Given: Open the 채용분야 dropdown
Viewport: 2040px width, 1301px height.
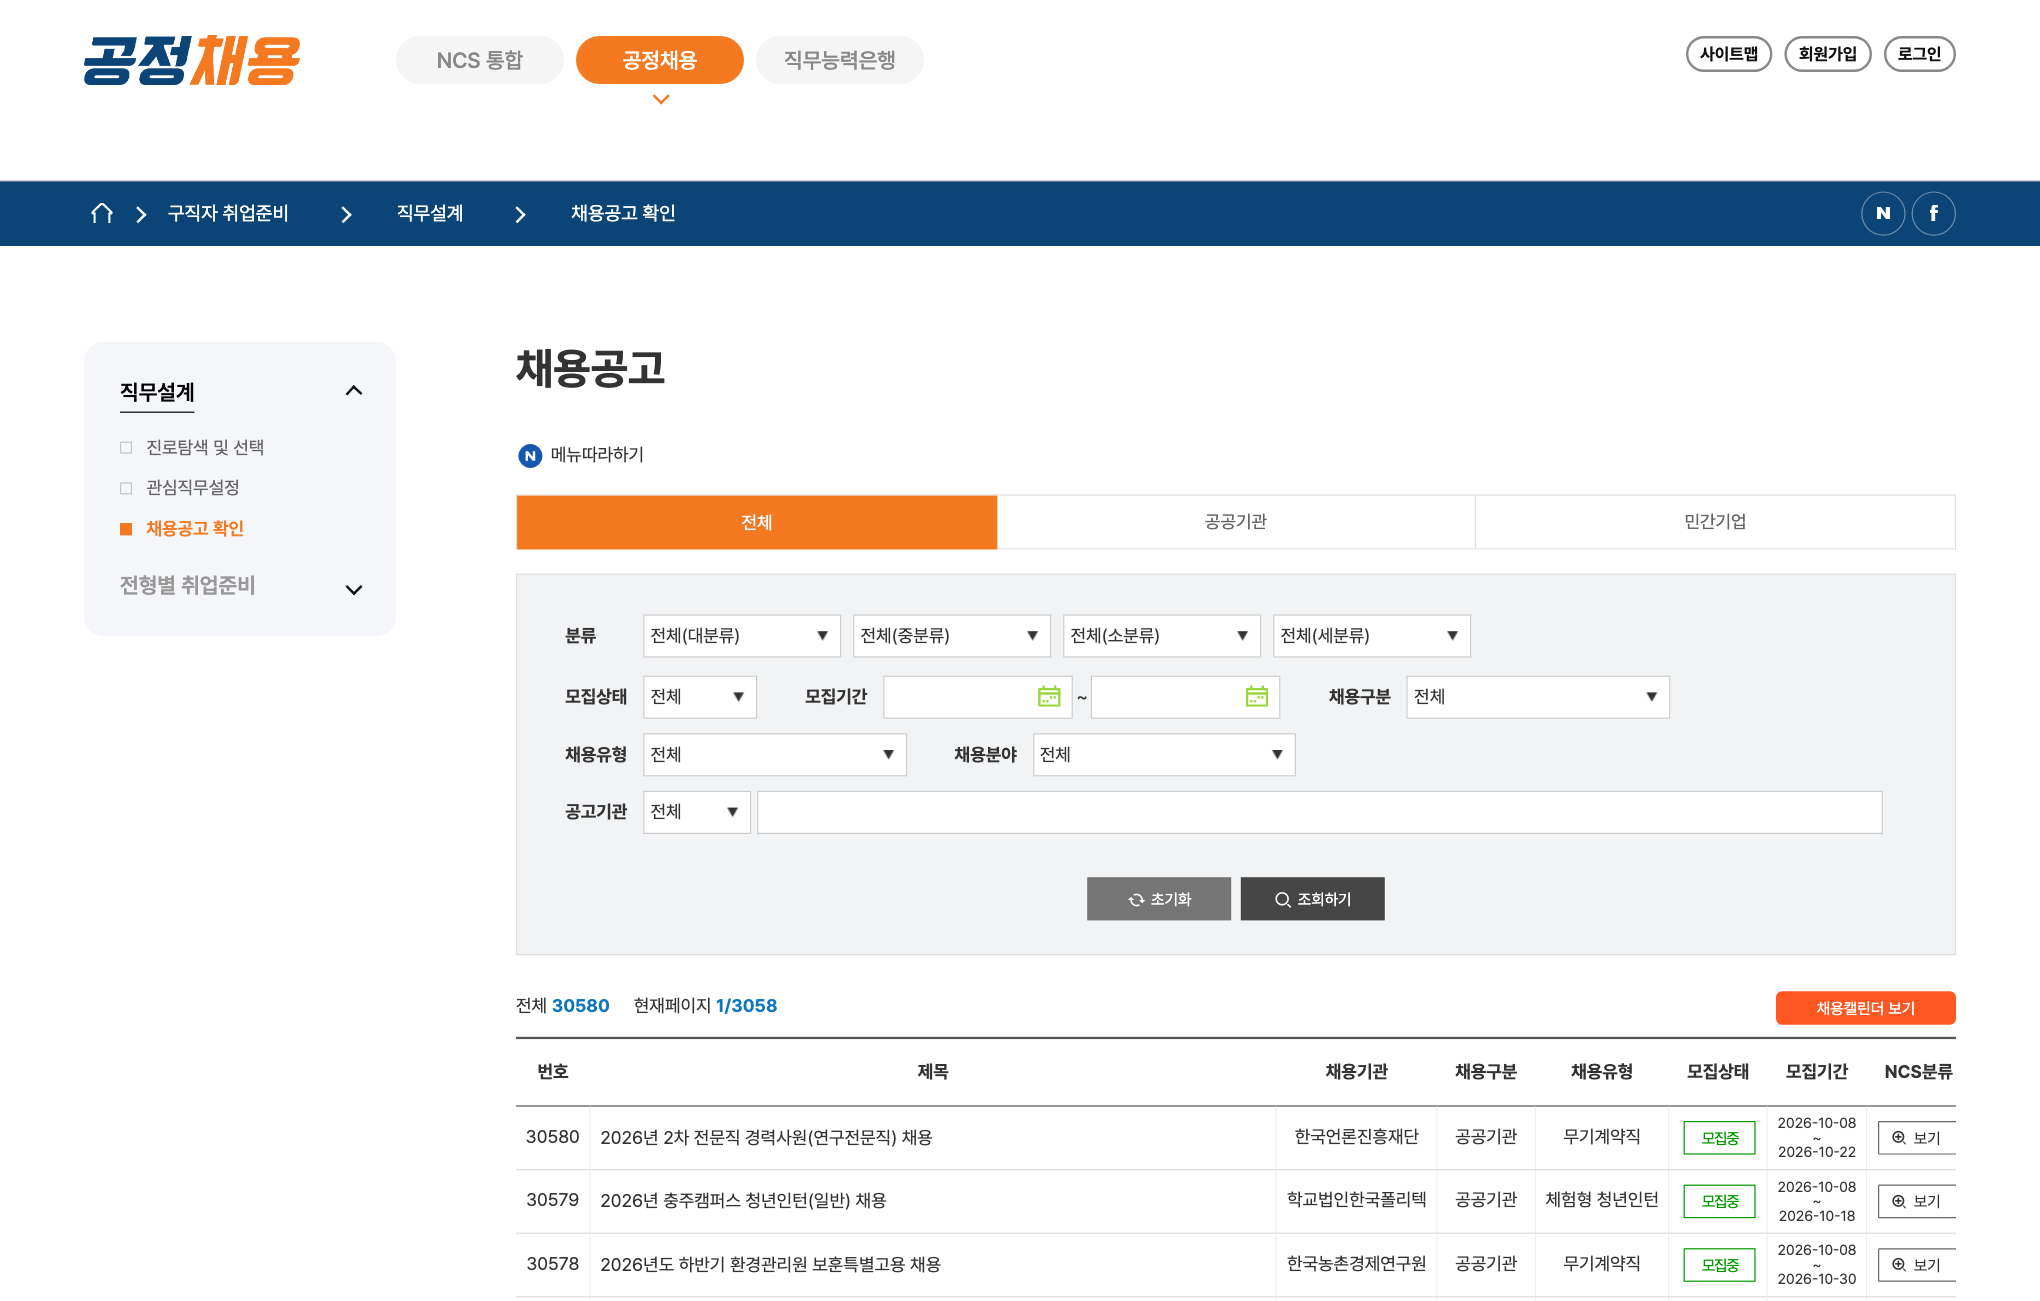Looking at the screenshot, I should pyautogui.click(x=1163, y=755).
